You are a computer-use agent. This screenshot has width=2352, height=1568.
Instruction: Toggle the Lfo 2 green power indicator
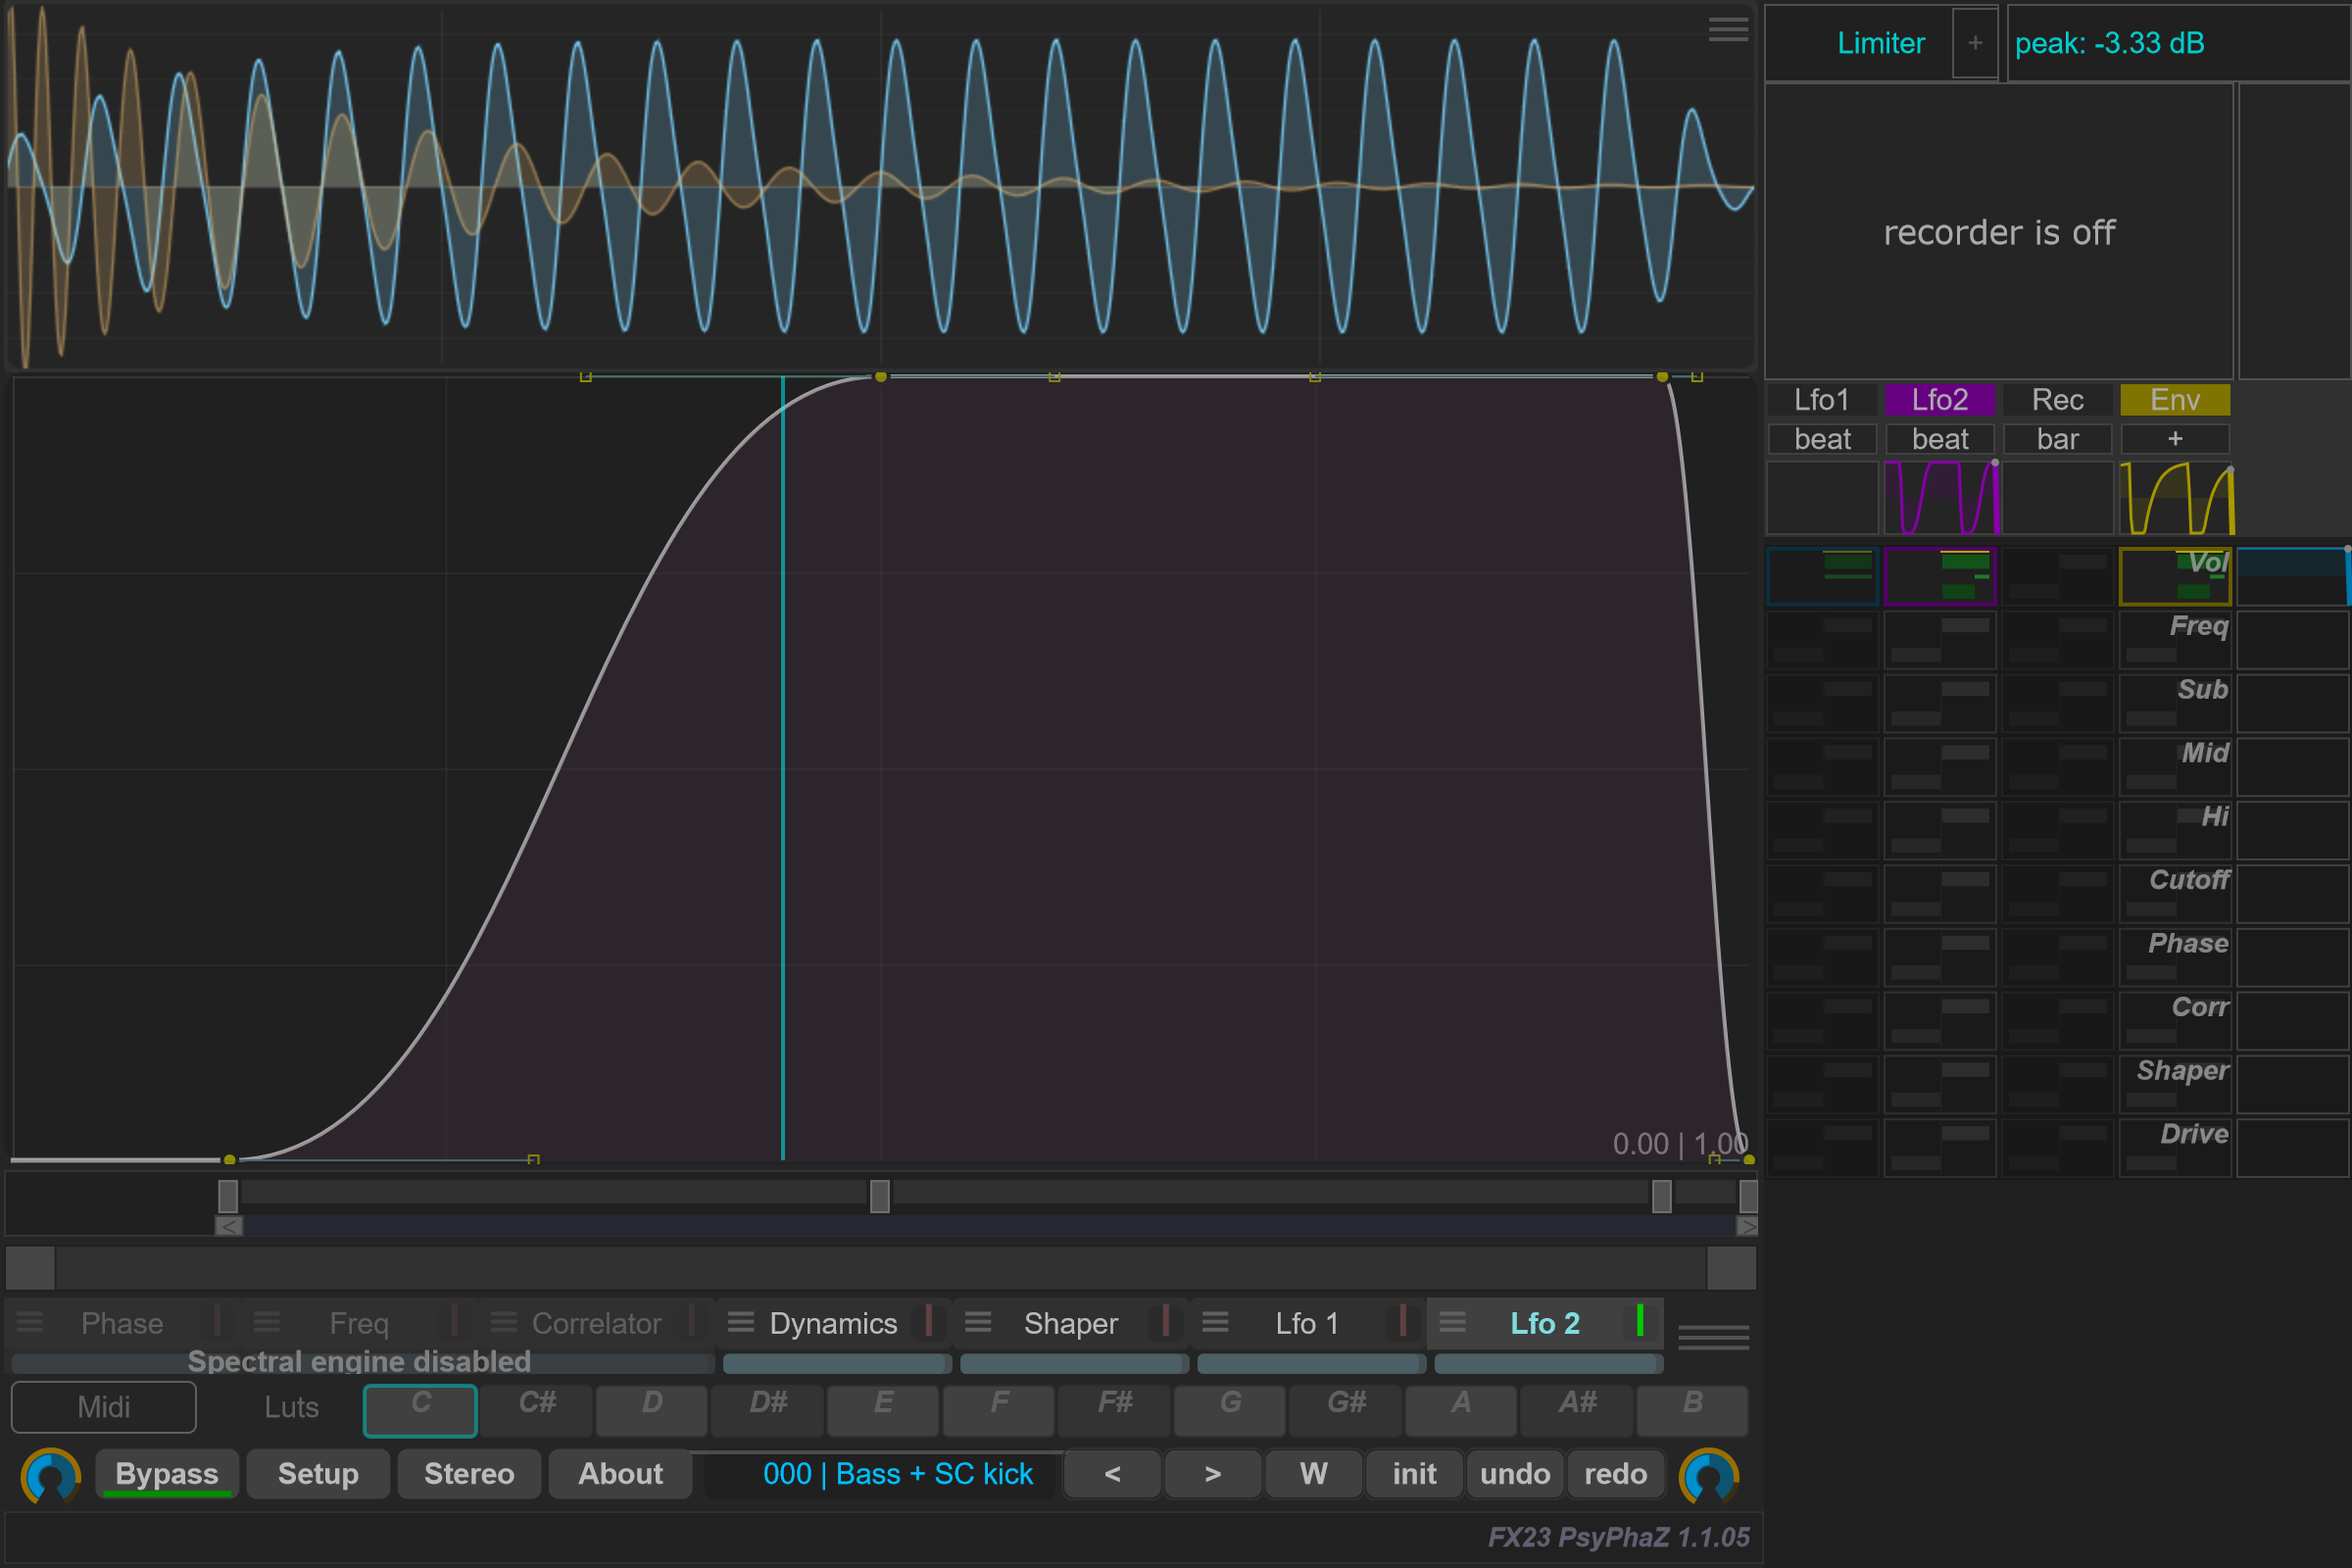click(1640, 1320)
